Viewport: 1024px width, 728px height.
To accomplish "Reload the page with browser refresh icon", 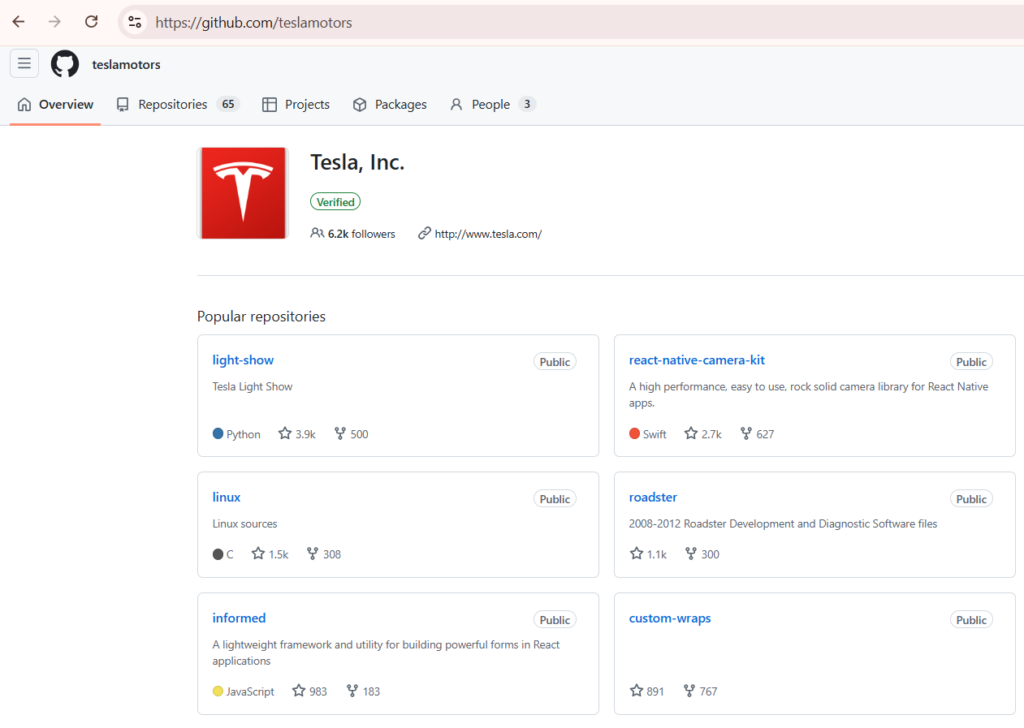I will coord(91,22).
